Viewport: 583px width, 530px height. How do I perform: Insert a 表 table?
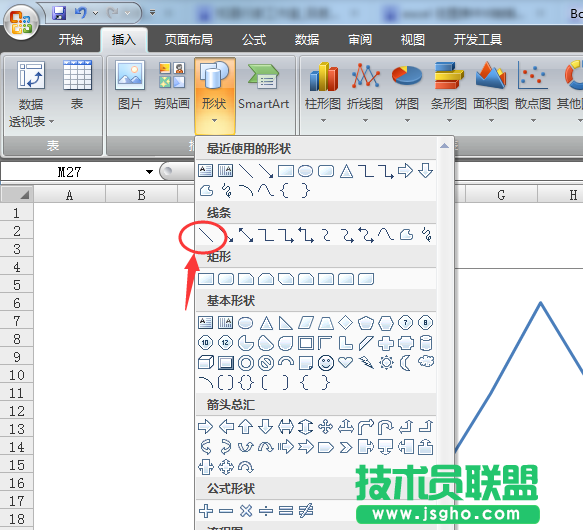coord(77,85)
